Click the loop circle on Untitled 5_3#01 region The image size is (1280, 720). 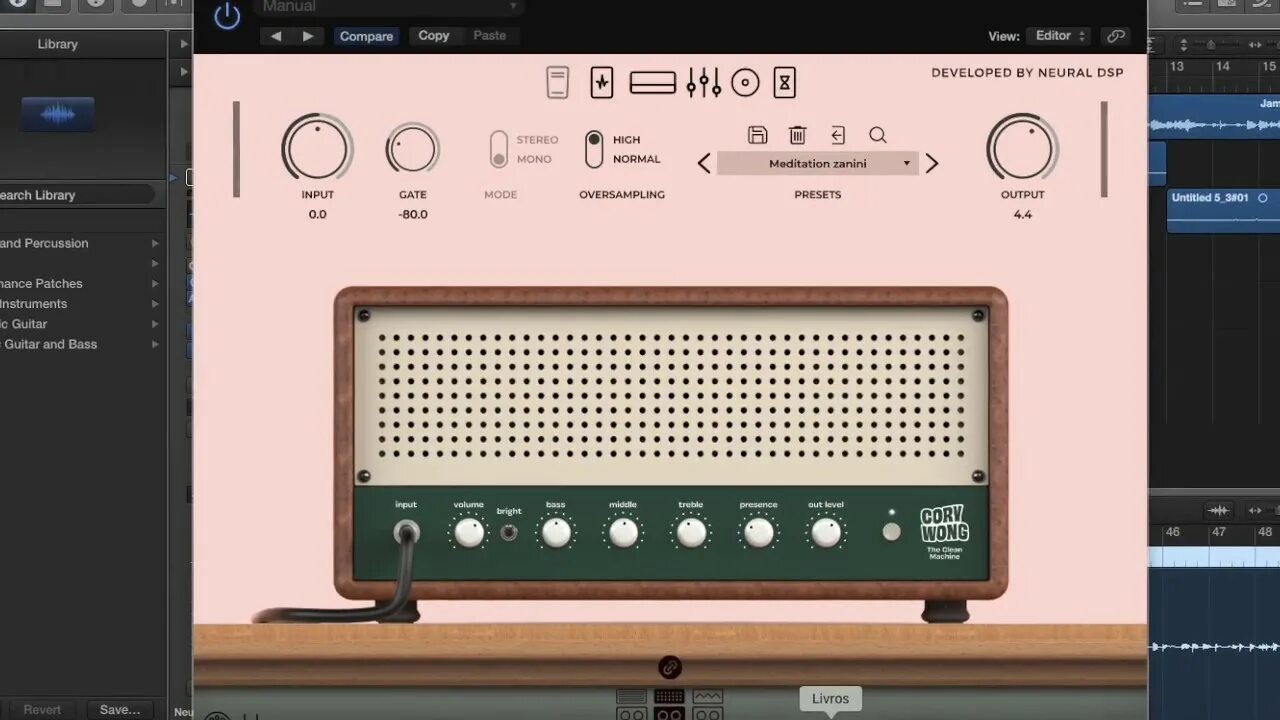[1262, 198]
